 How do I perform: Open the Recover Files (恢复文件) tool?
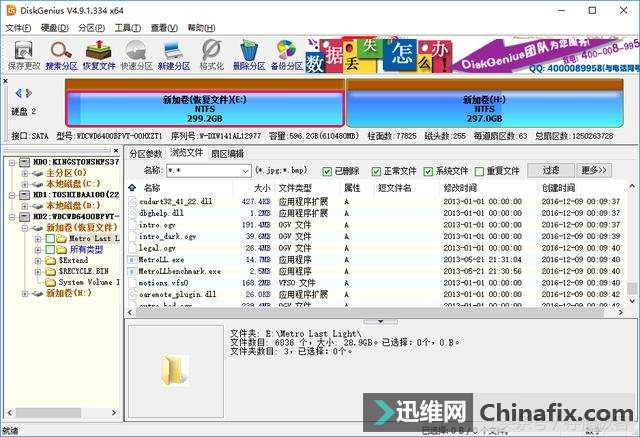(x=99, y=55)
